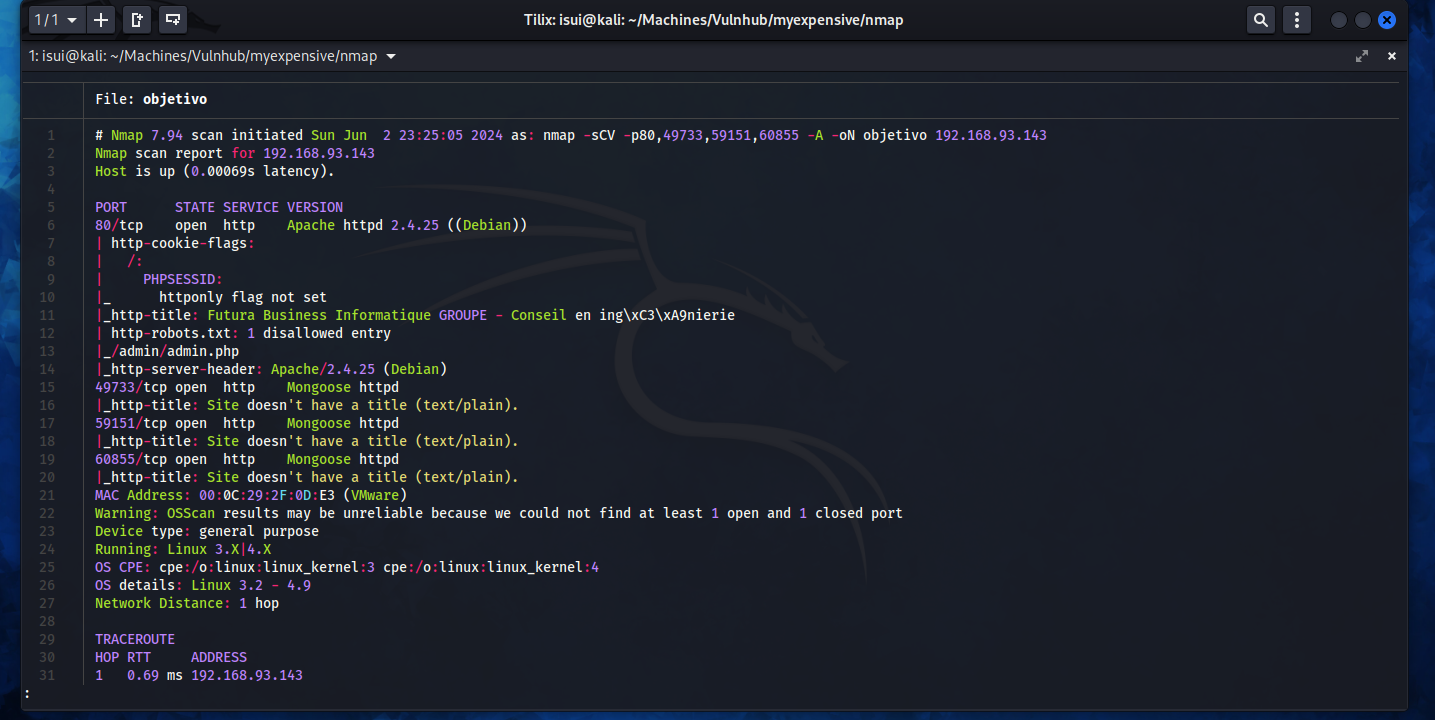Viewport: 1435px width, 720px height.
Task: Minimize the Tilix window
Action: point(1339,20)
